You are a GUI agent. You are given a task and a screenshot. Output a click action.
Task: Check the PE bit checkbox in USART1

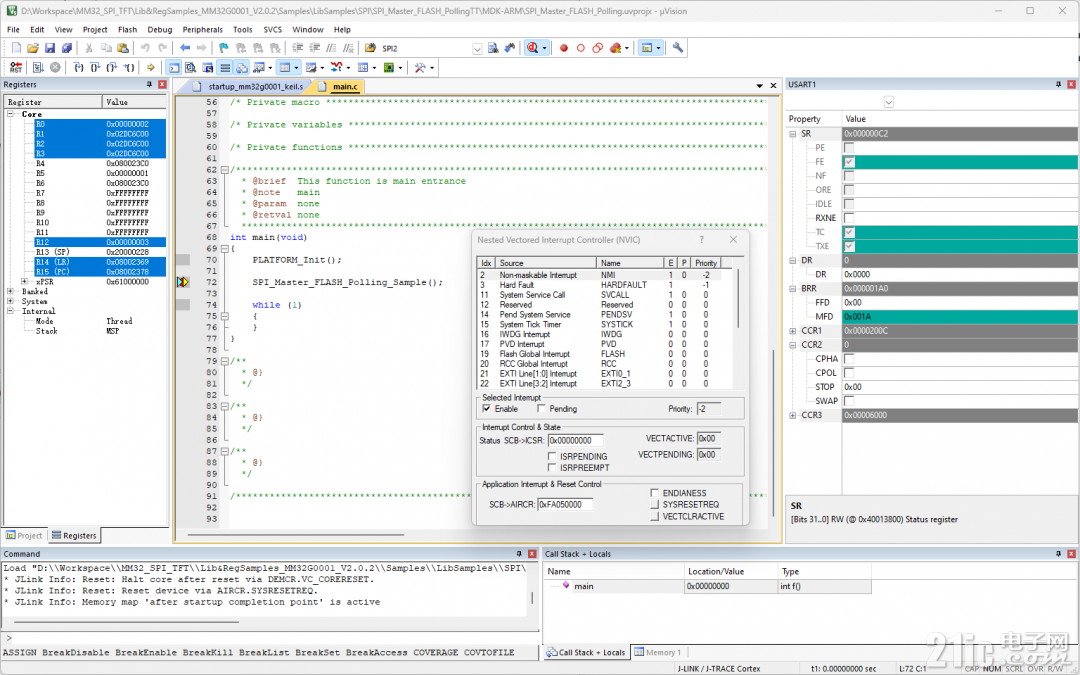849,147
